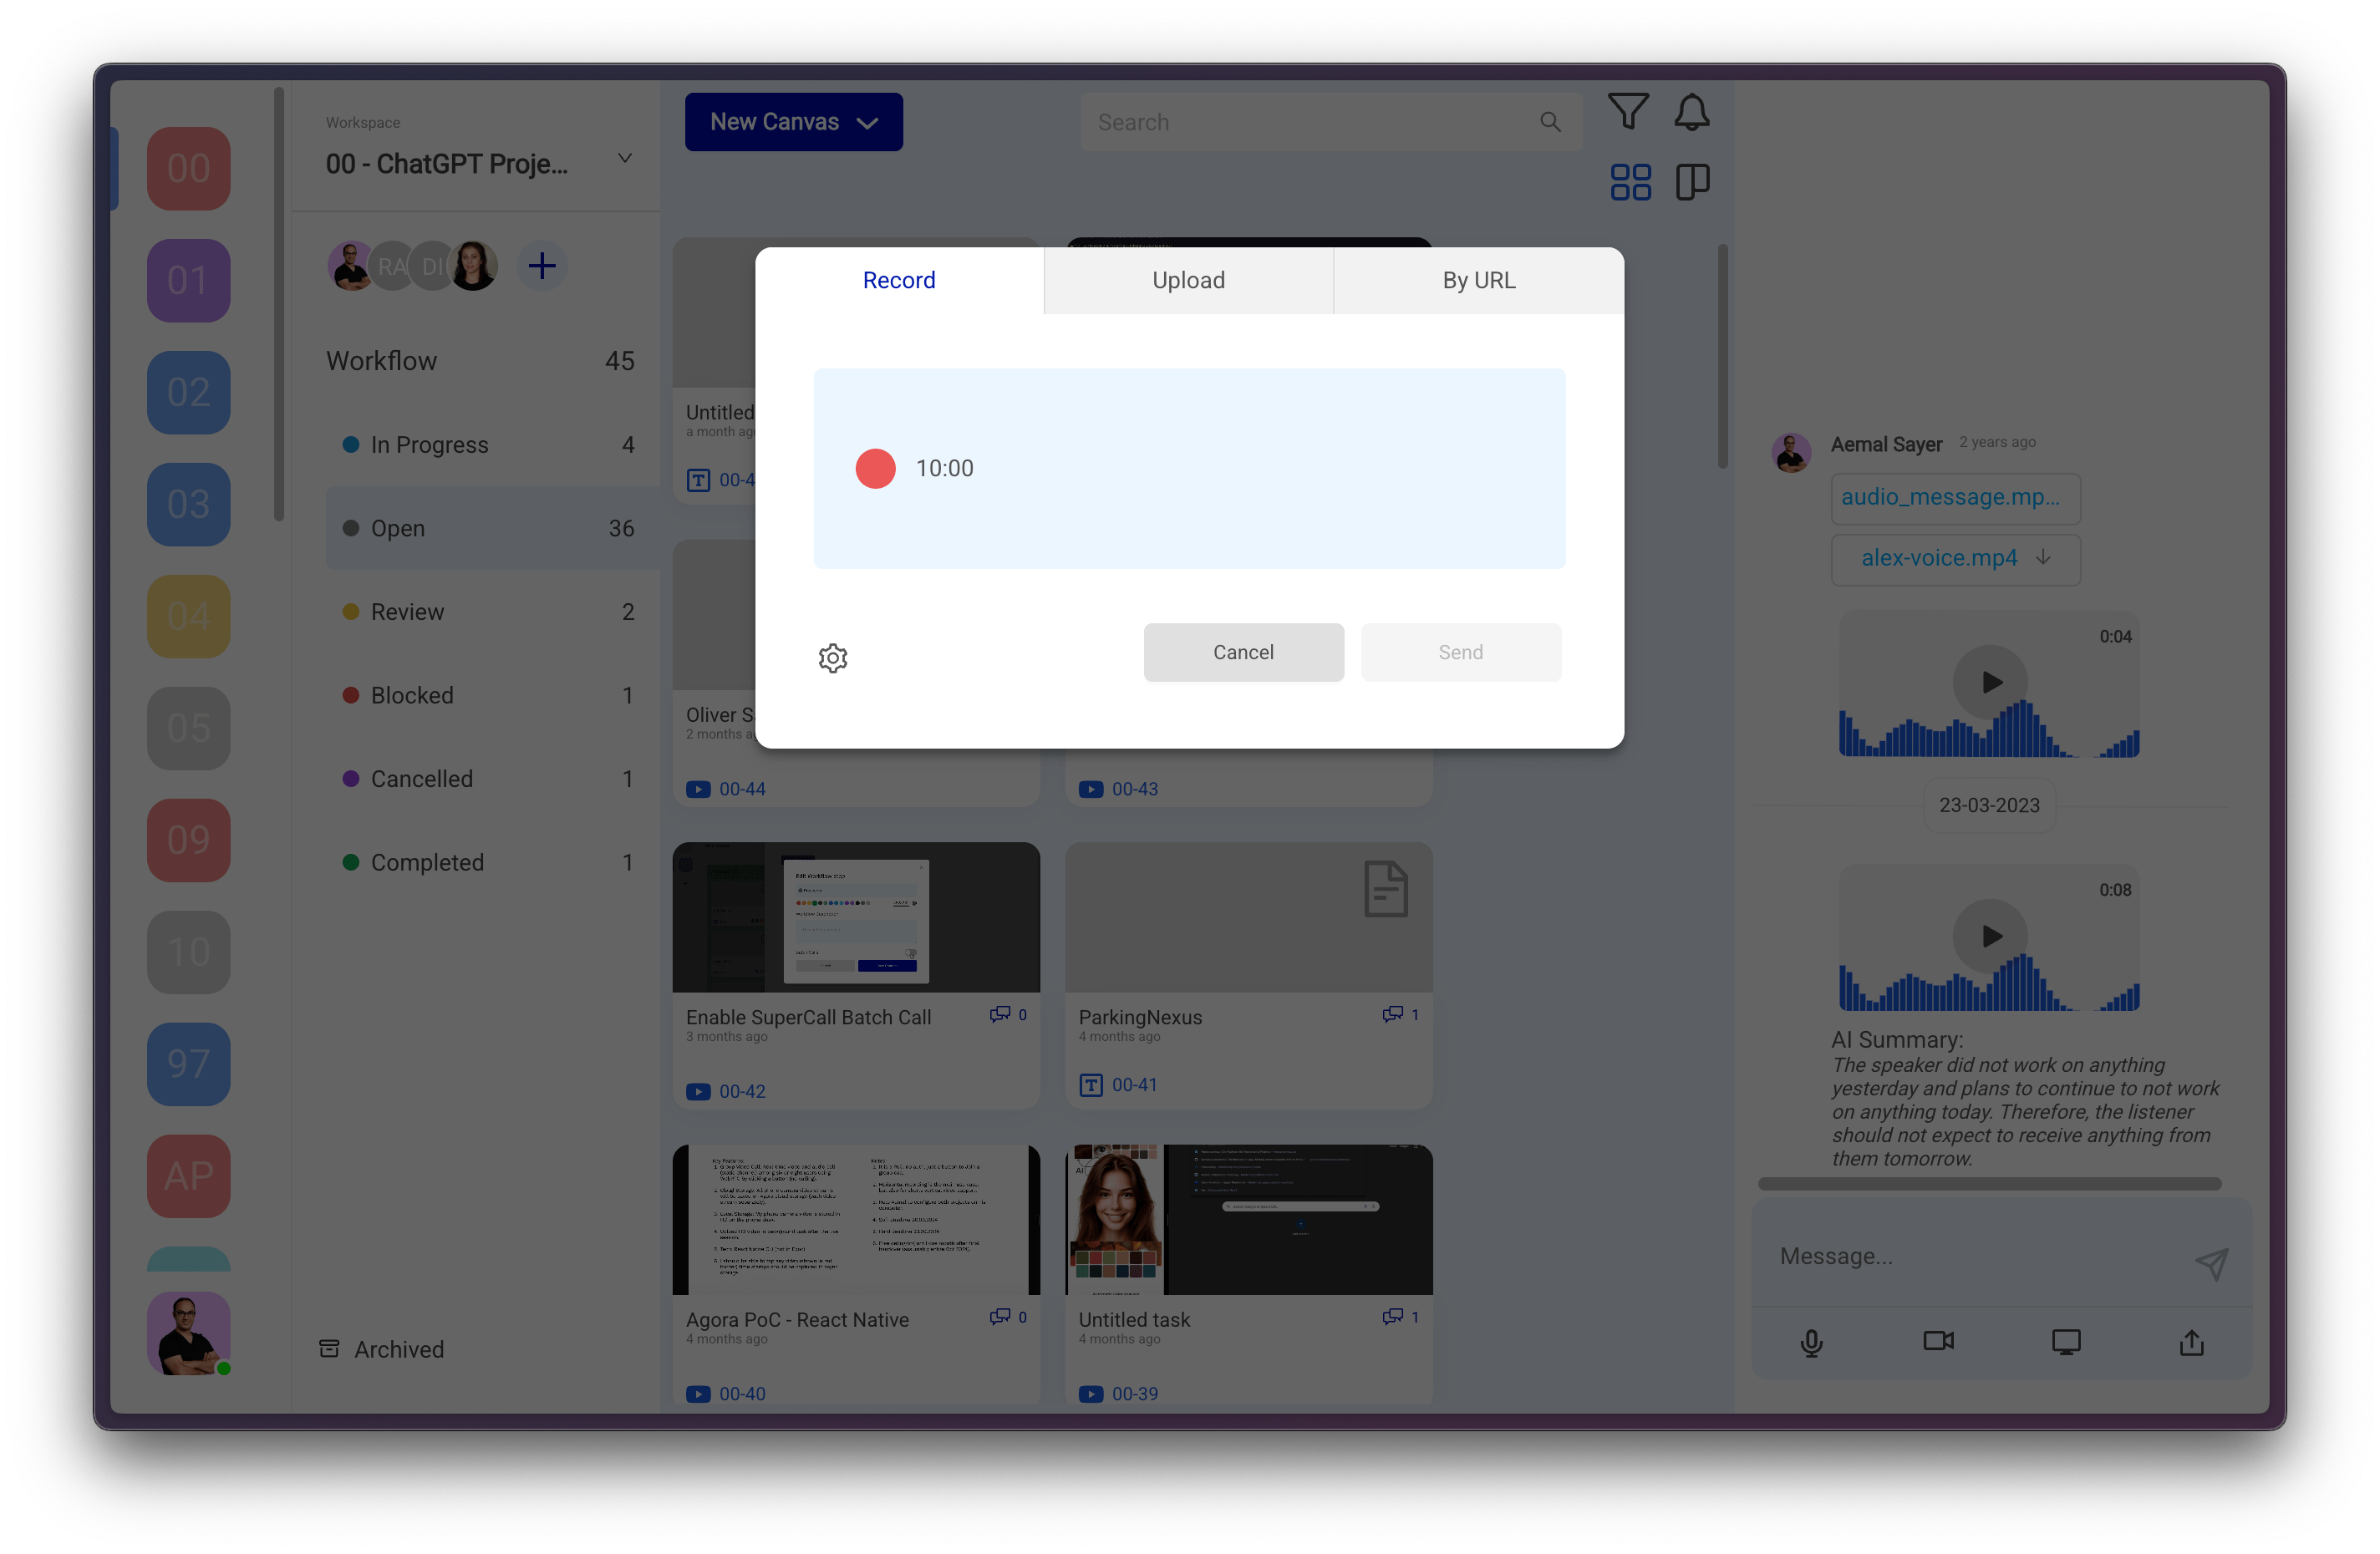2380x1554 pixels.
Task: Open recording settings gear icon
Action: point(831,656)
